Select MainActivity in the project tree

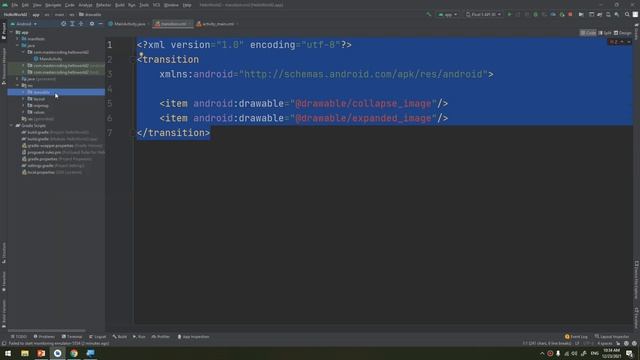pyautogui.click(x=50, y=59)
